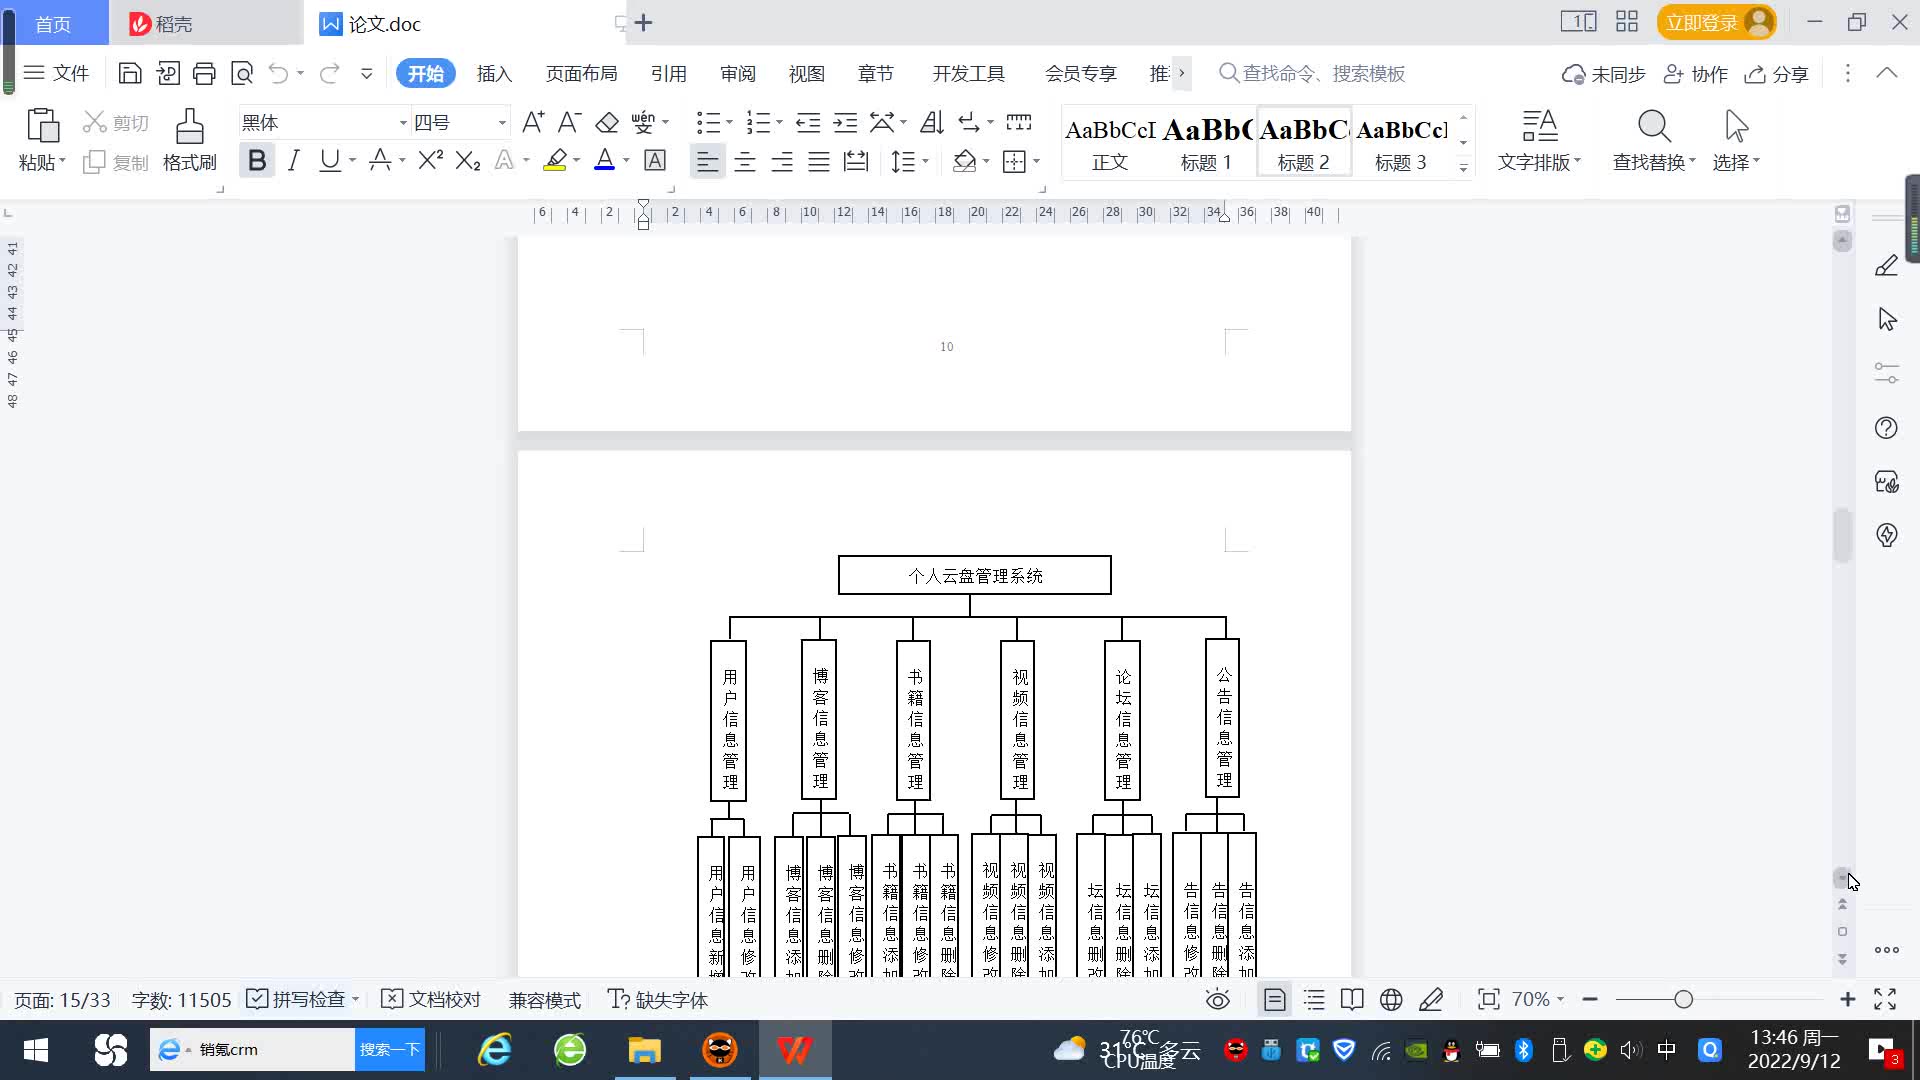Collapse the ribbon with chevron
Screen dimensions: 1920x1080
[1887, 73]
